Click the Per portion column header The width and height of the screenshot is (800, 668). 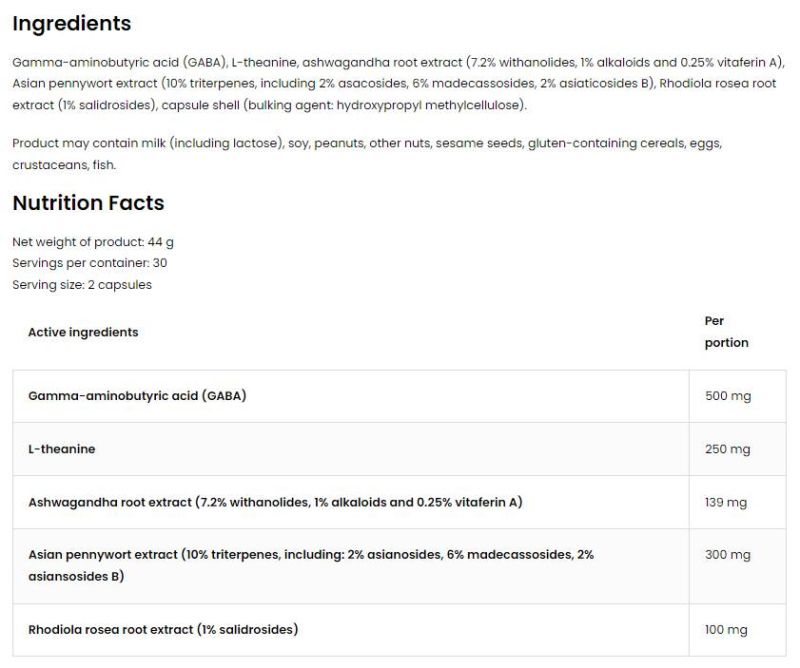click(x=726, y=332)
